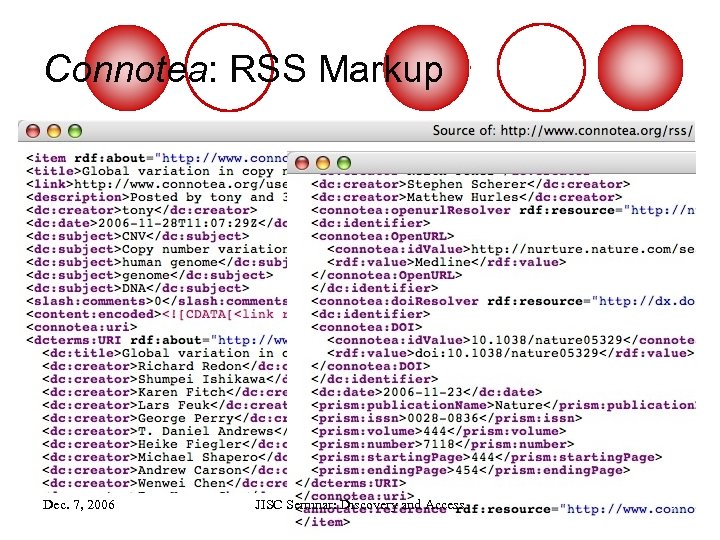
Task: Close the back source window via red button
Action: click(x=33, y=131)
